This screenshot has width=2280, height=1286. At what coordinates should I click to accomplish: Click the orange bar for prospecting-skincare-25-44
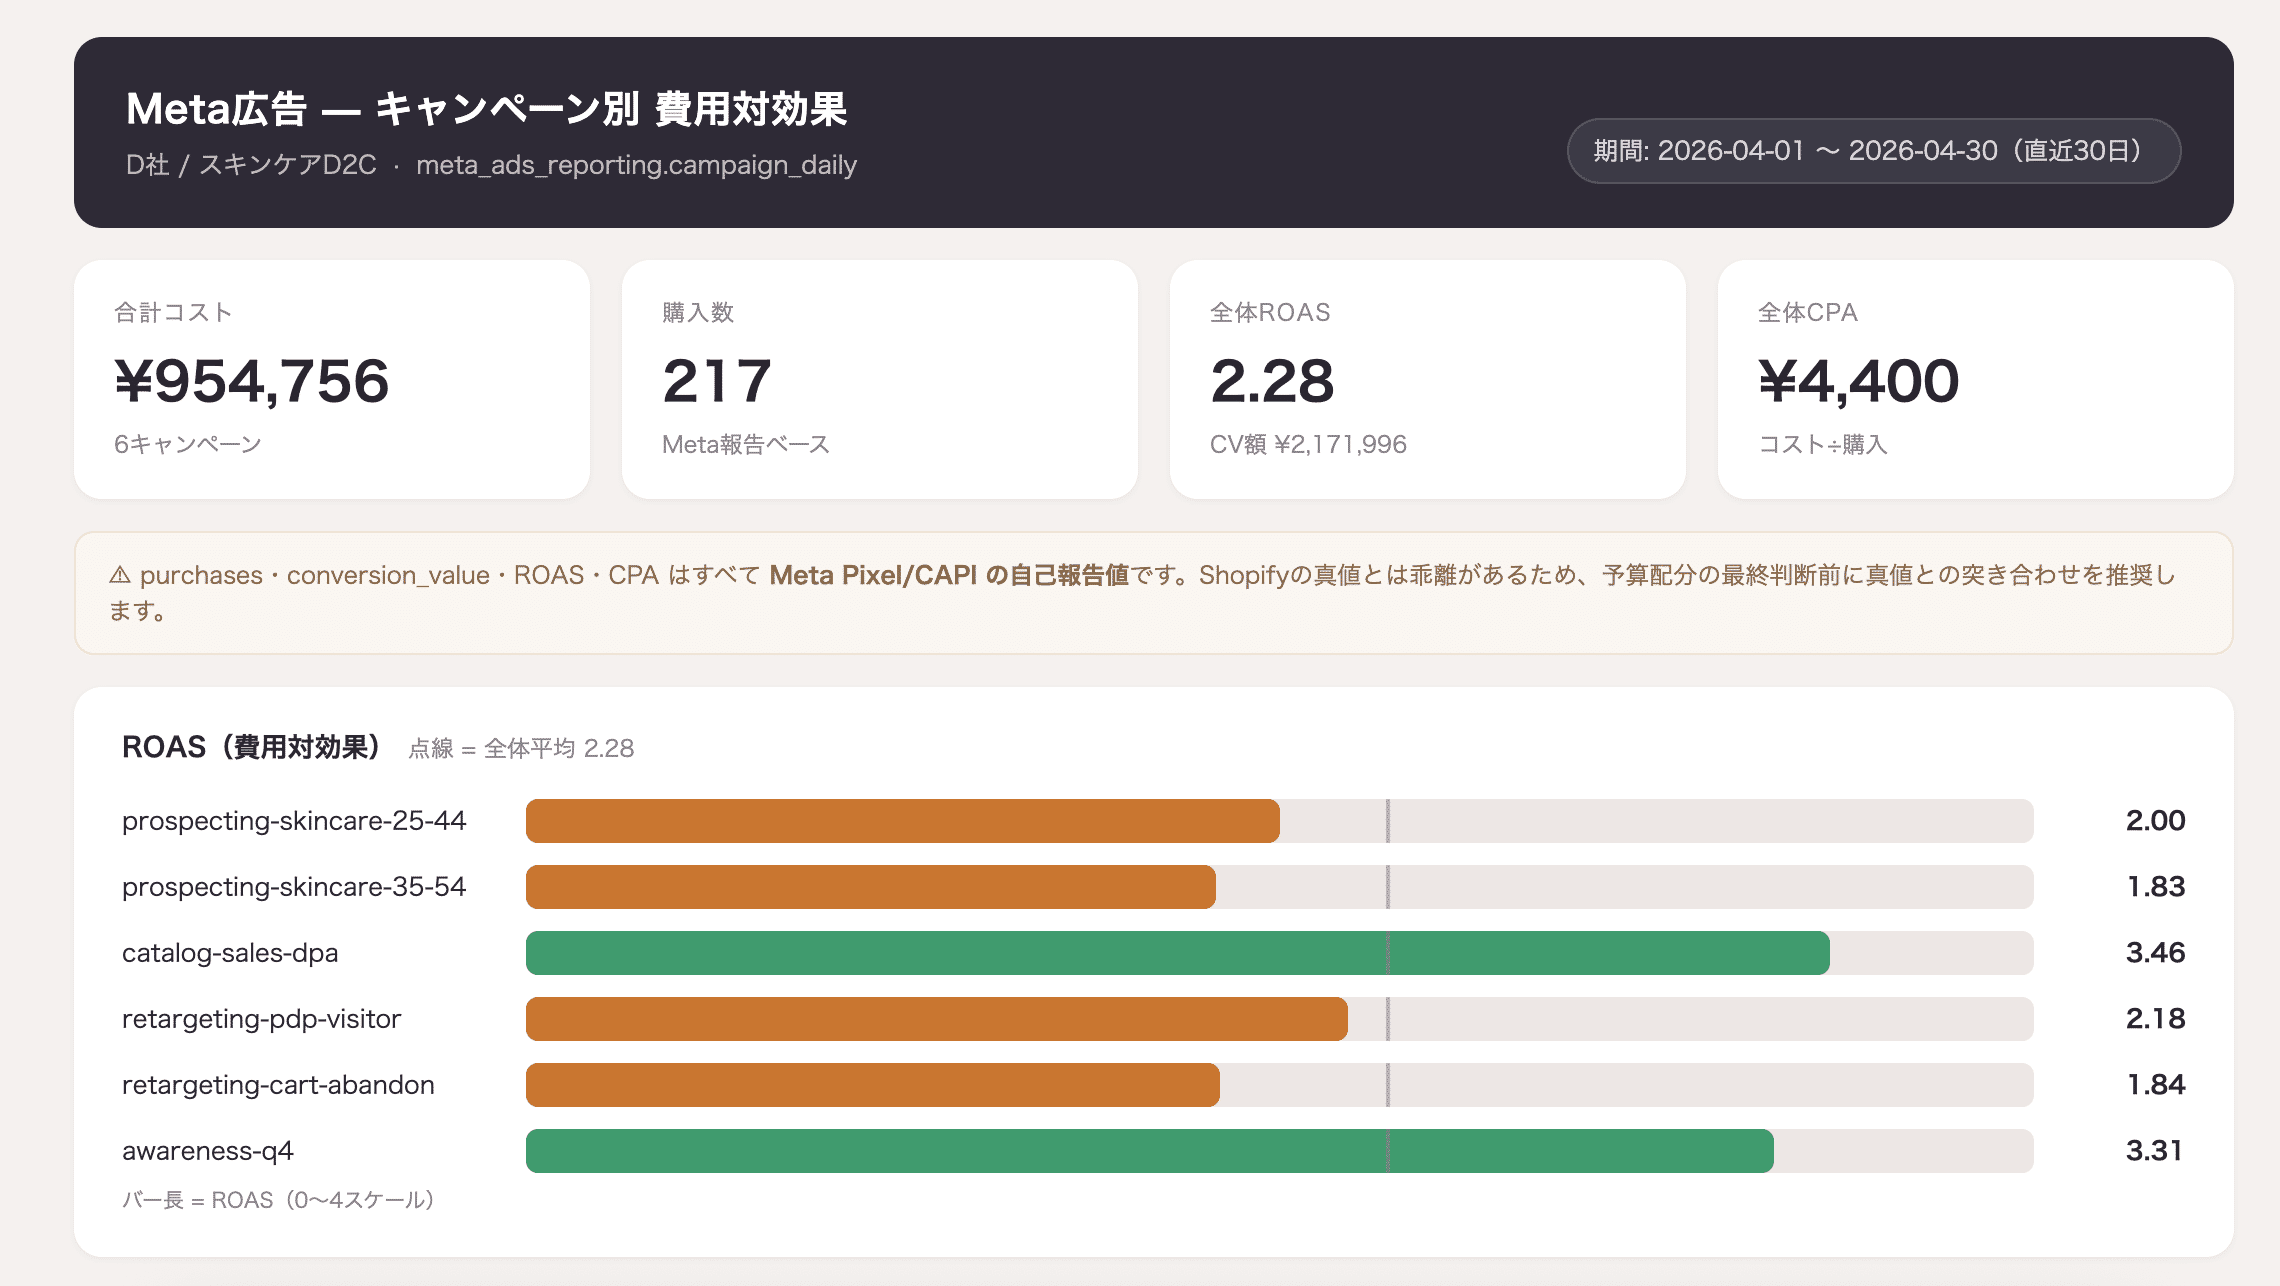[903, 821]
